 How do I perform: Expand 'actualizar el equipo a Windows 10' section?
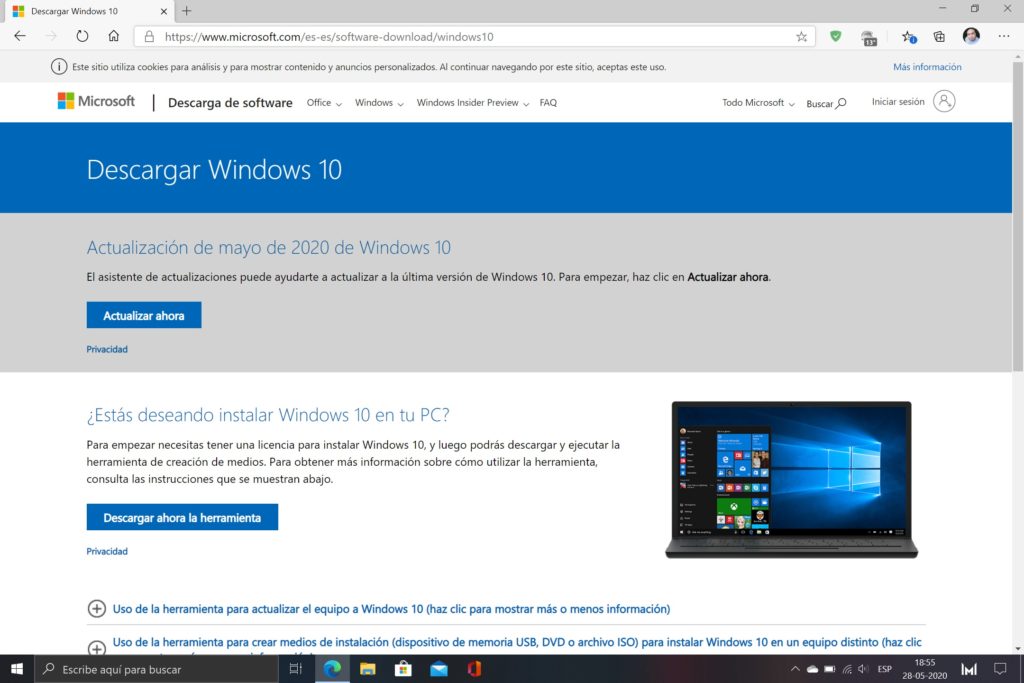[97, 608]
